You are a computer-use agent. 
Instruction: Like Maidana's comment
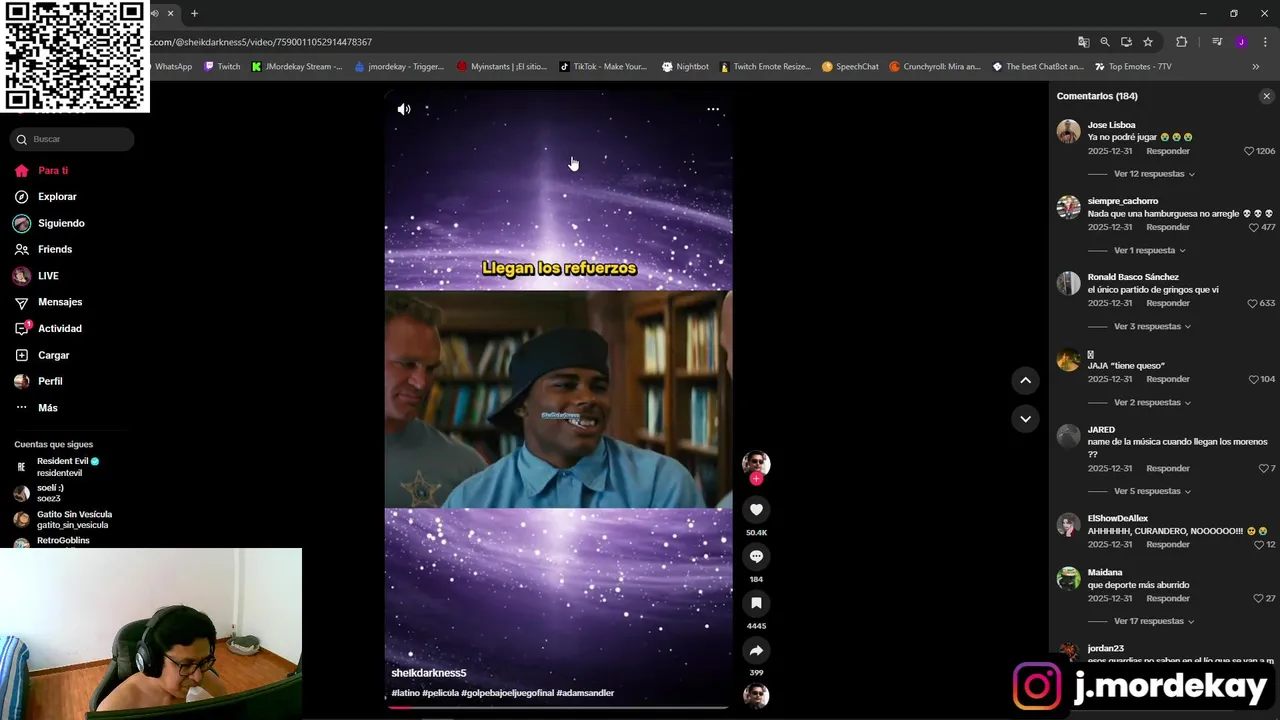point(1258,598)
